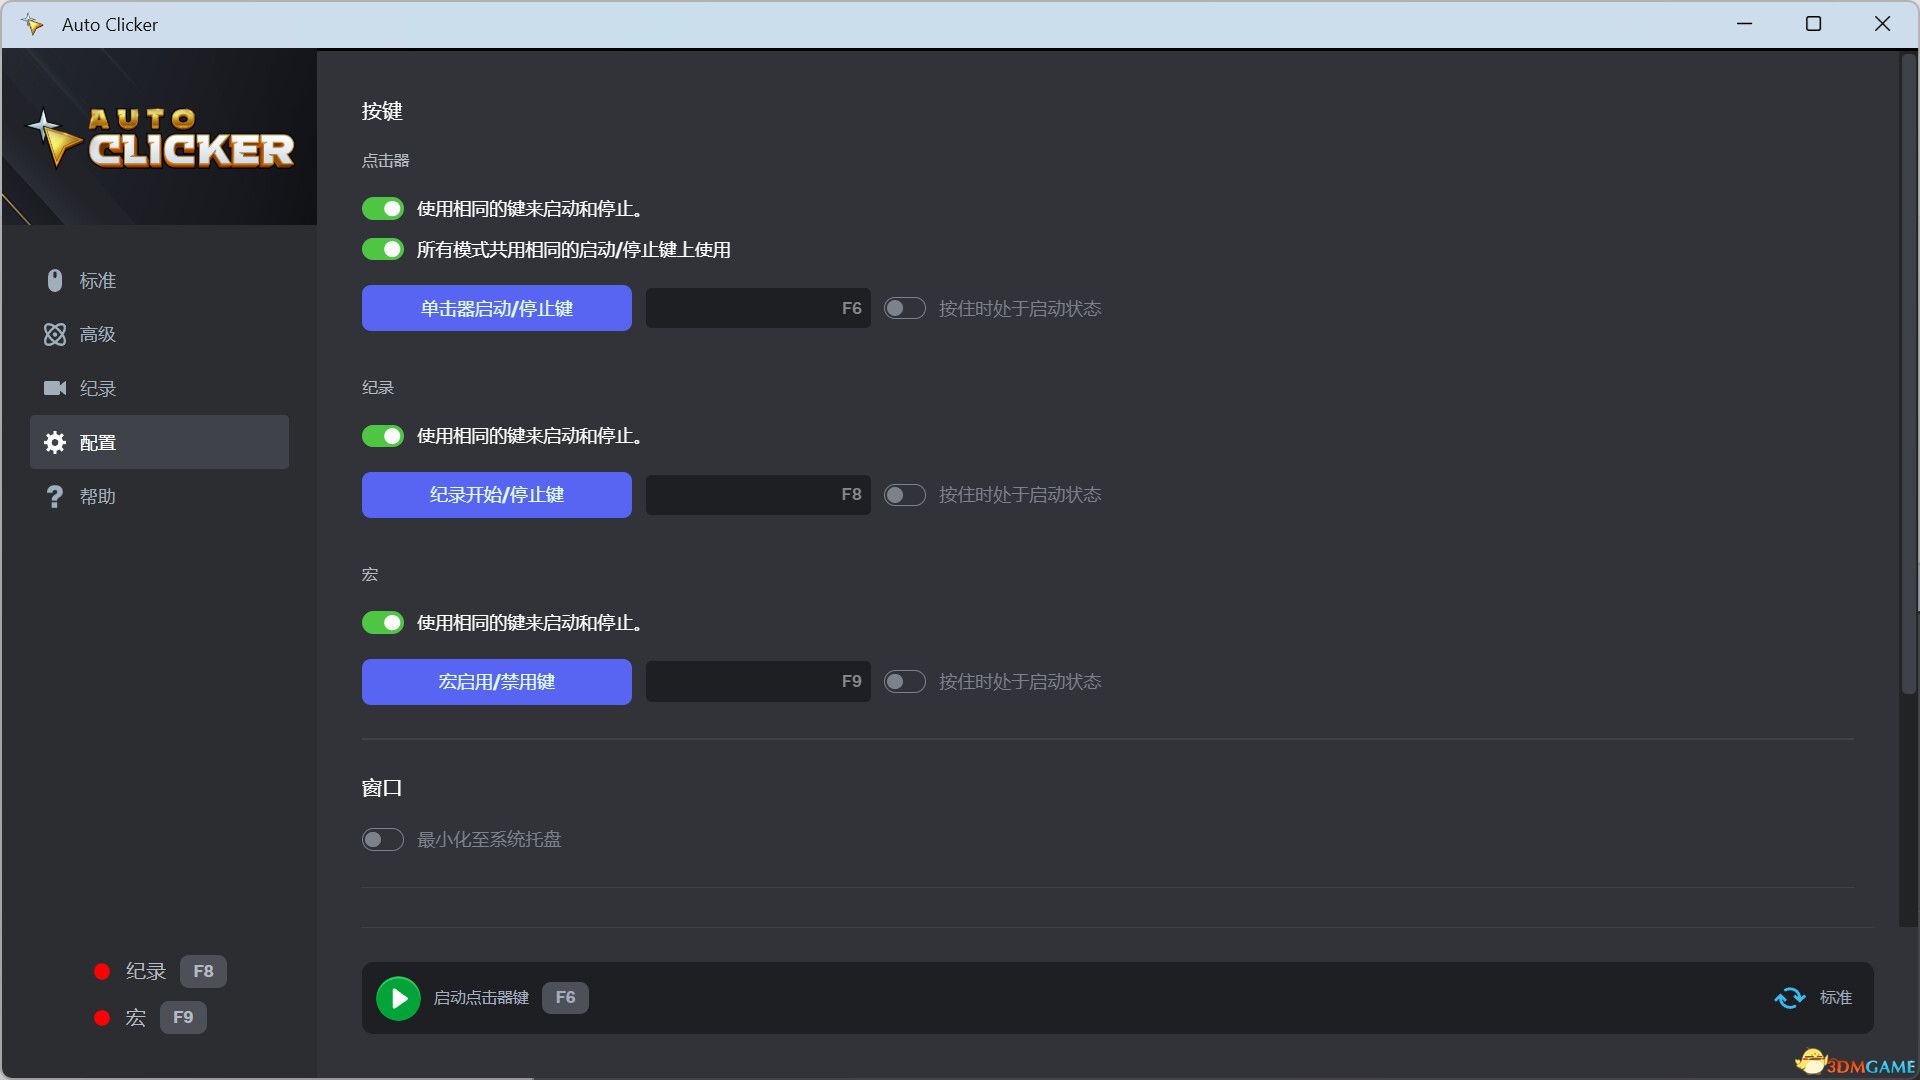Click the red record dot beside 纪录
The image size is (1920, 1080).
tap(102, 971)
